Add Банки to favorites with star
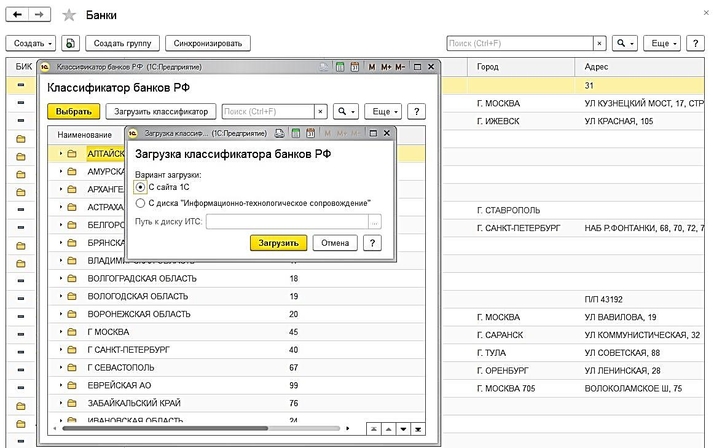The width and height of the screenshot is (714, 448). (69, 15)
